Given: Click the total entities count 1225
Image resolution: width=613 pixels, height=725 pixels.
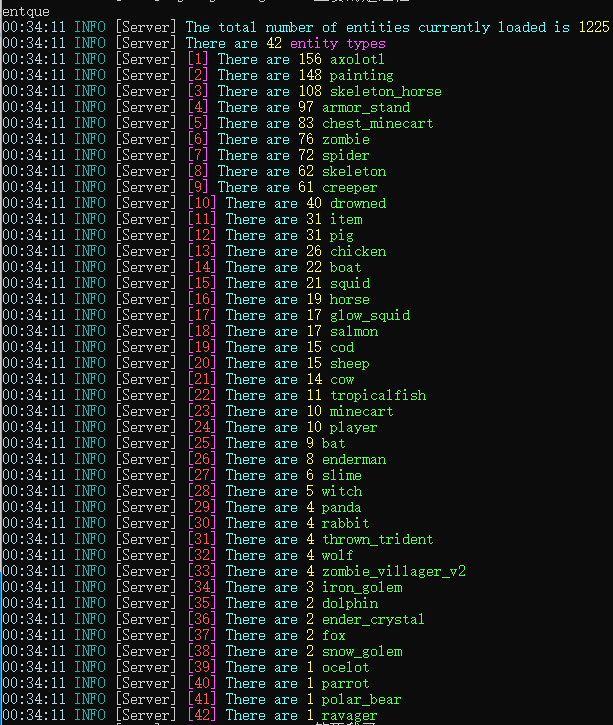Looking at the screenshot, I should click(594, 27).
